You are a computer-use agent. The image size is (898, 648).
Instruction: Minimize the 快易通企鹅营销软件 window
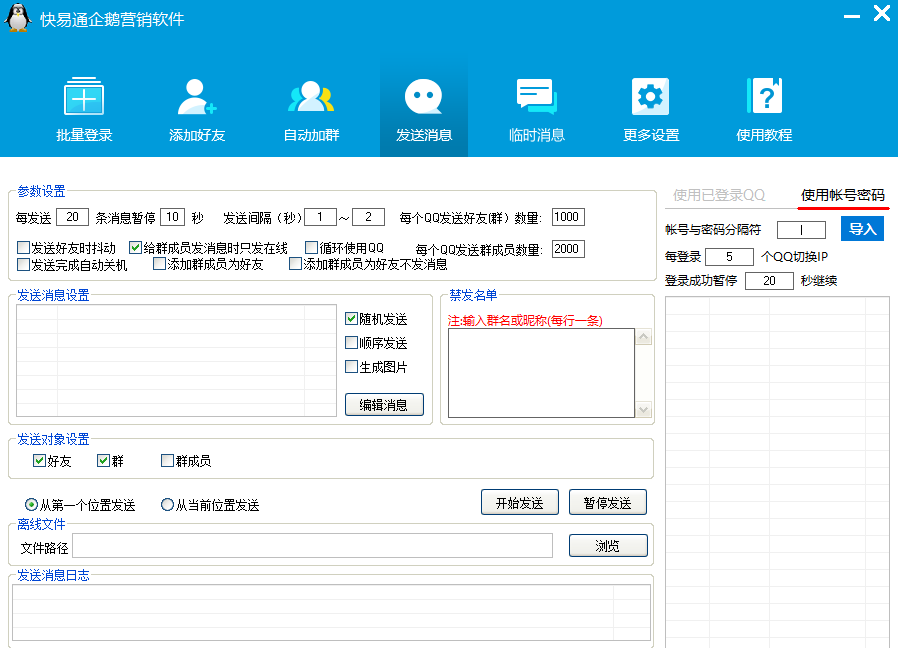point(852,16)
